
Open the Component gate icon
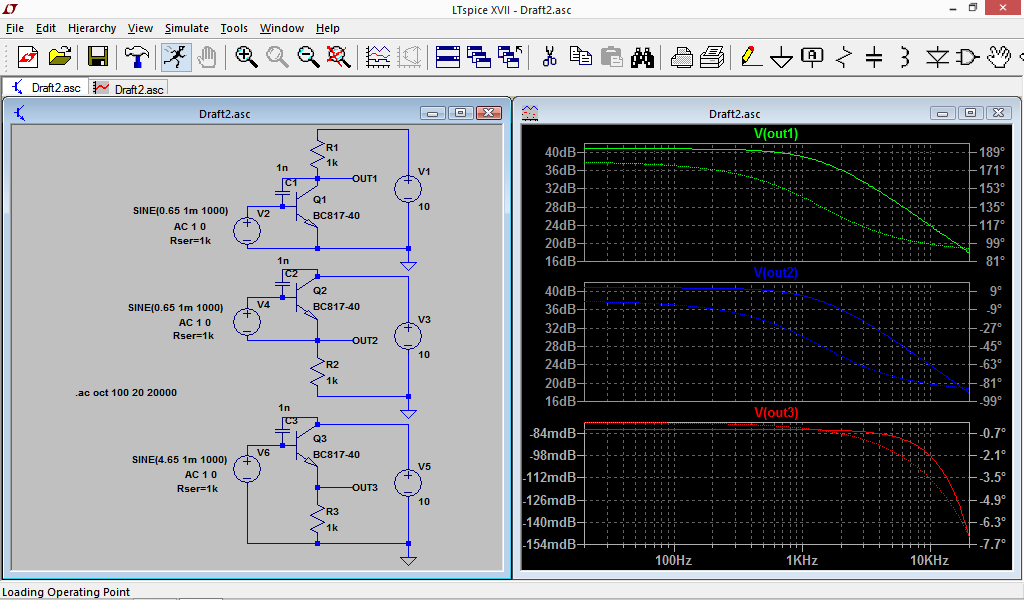point(967,57)
